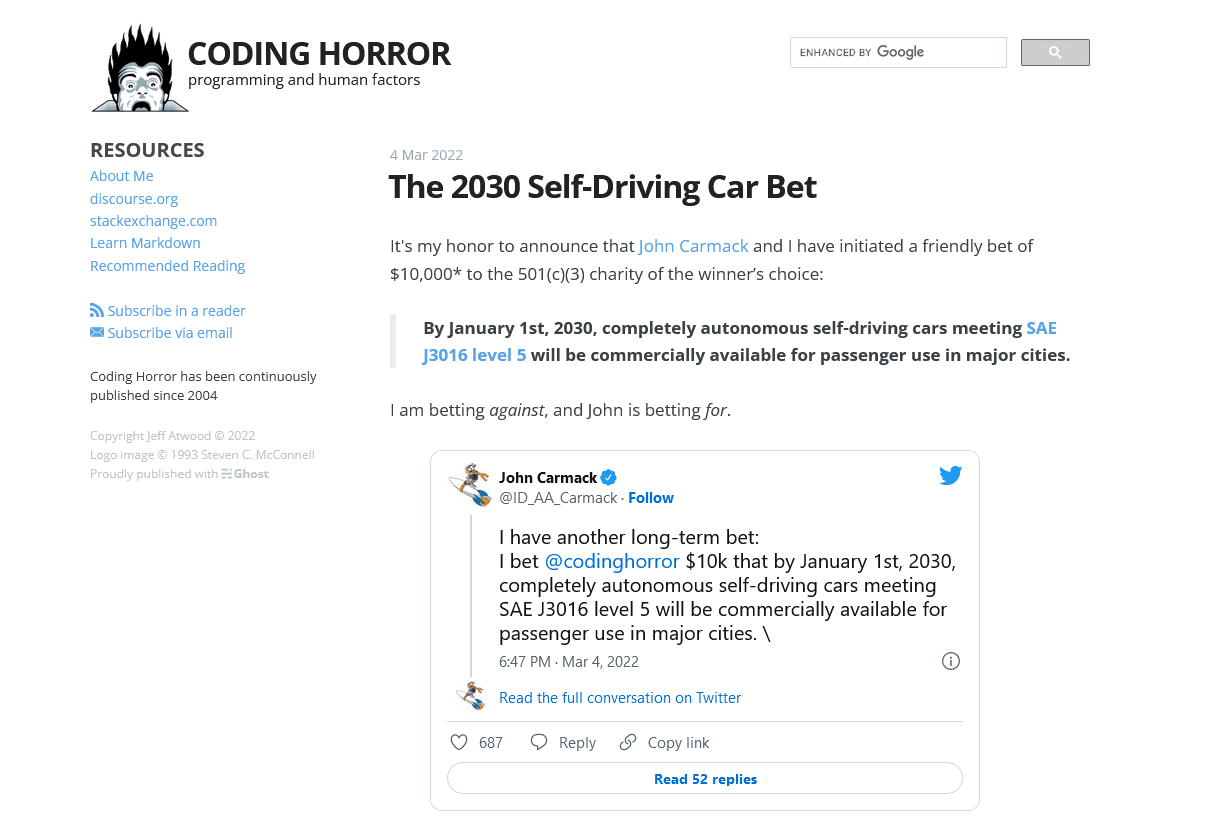Open the Learn Markdown link
The height and width of the screenshot is (838, 1217).
tap(145, 243)
